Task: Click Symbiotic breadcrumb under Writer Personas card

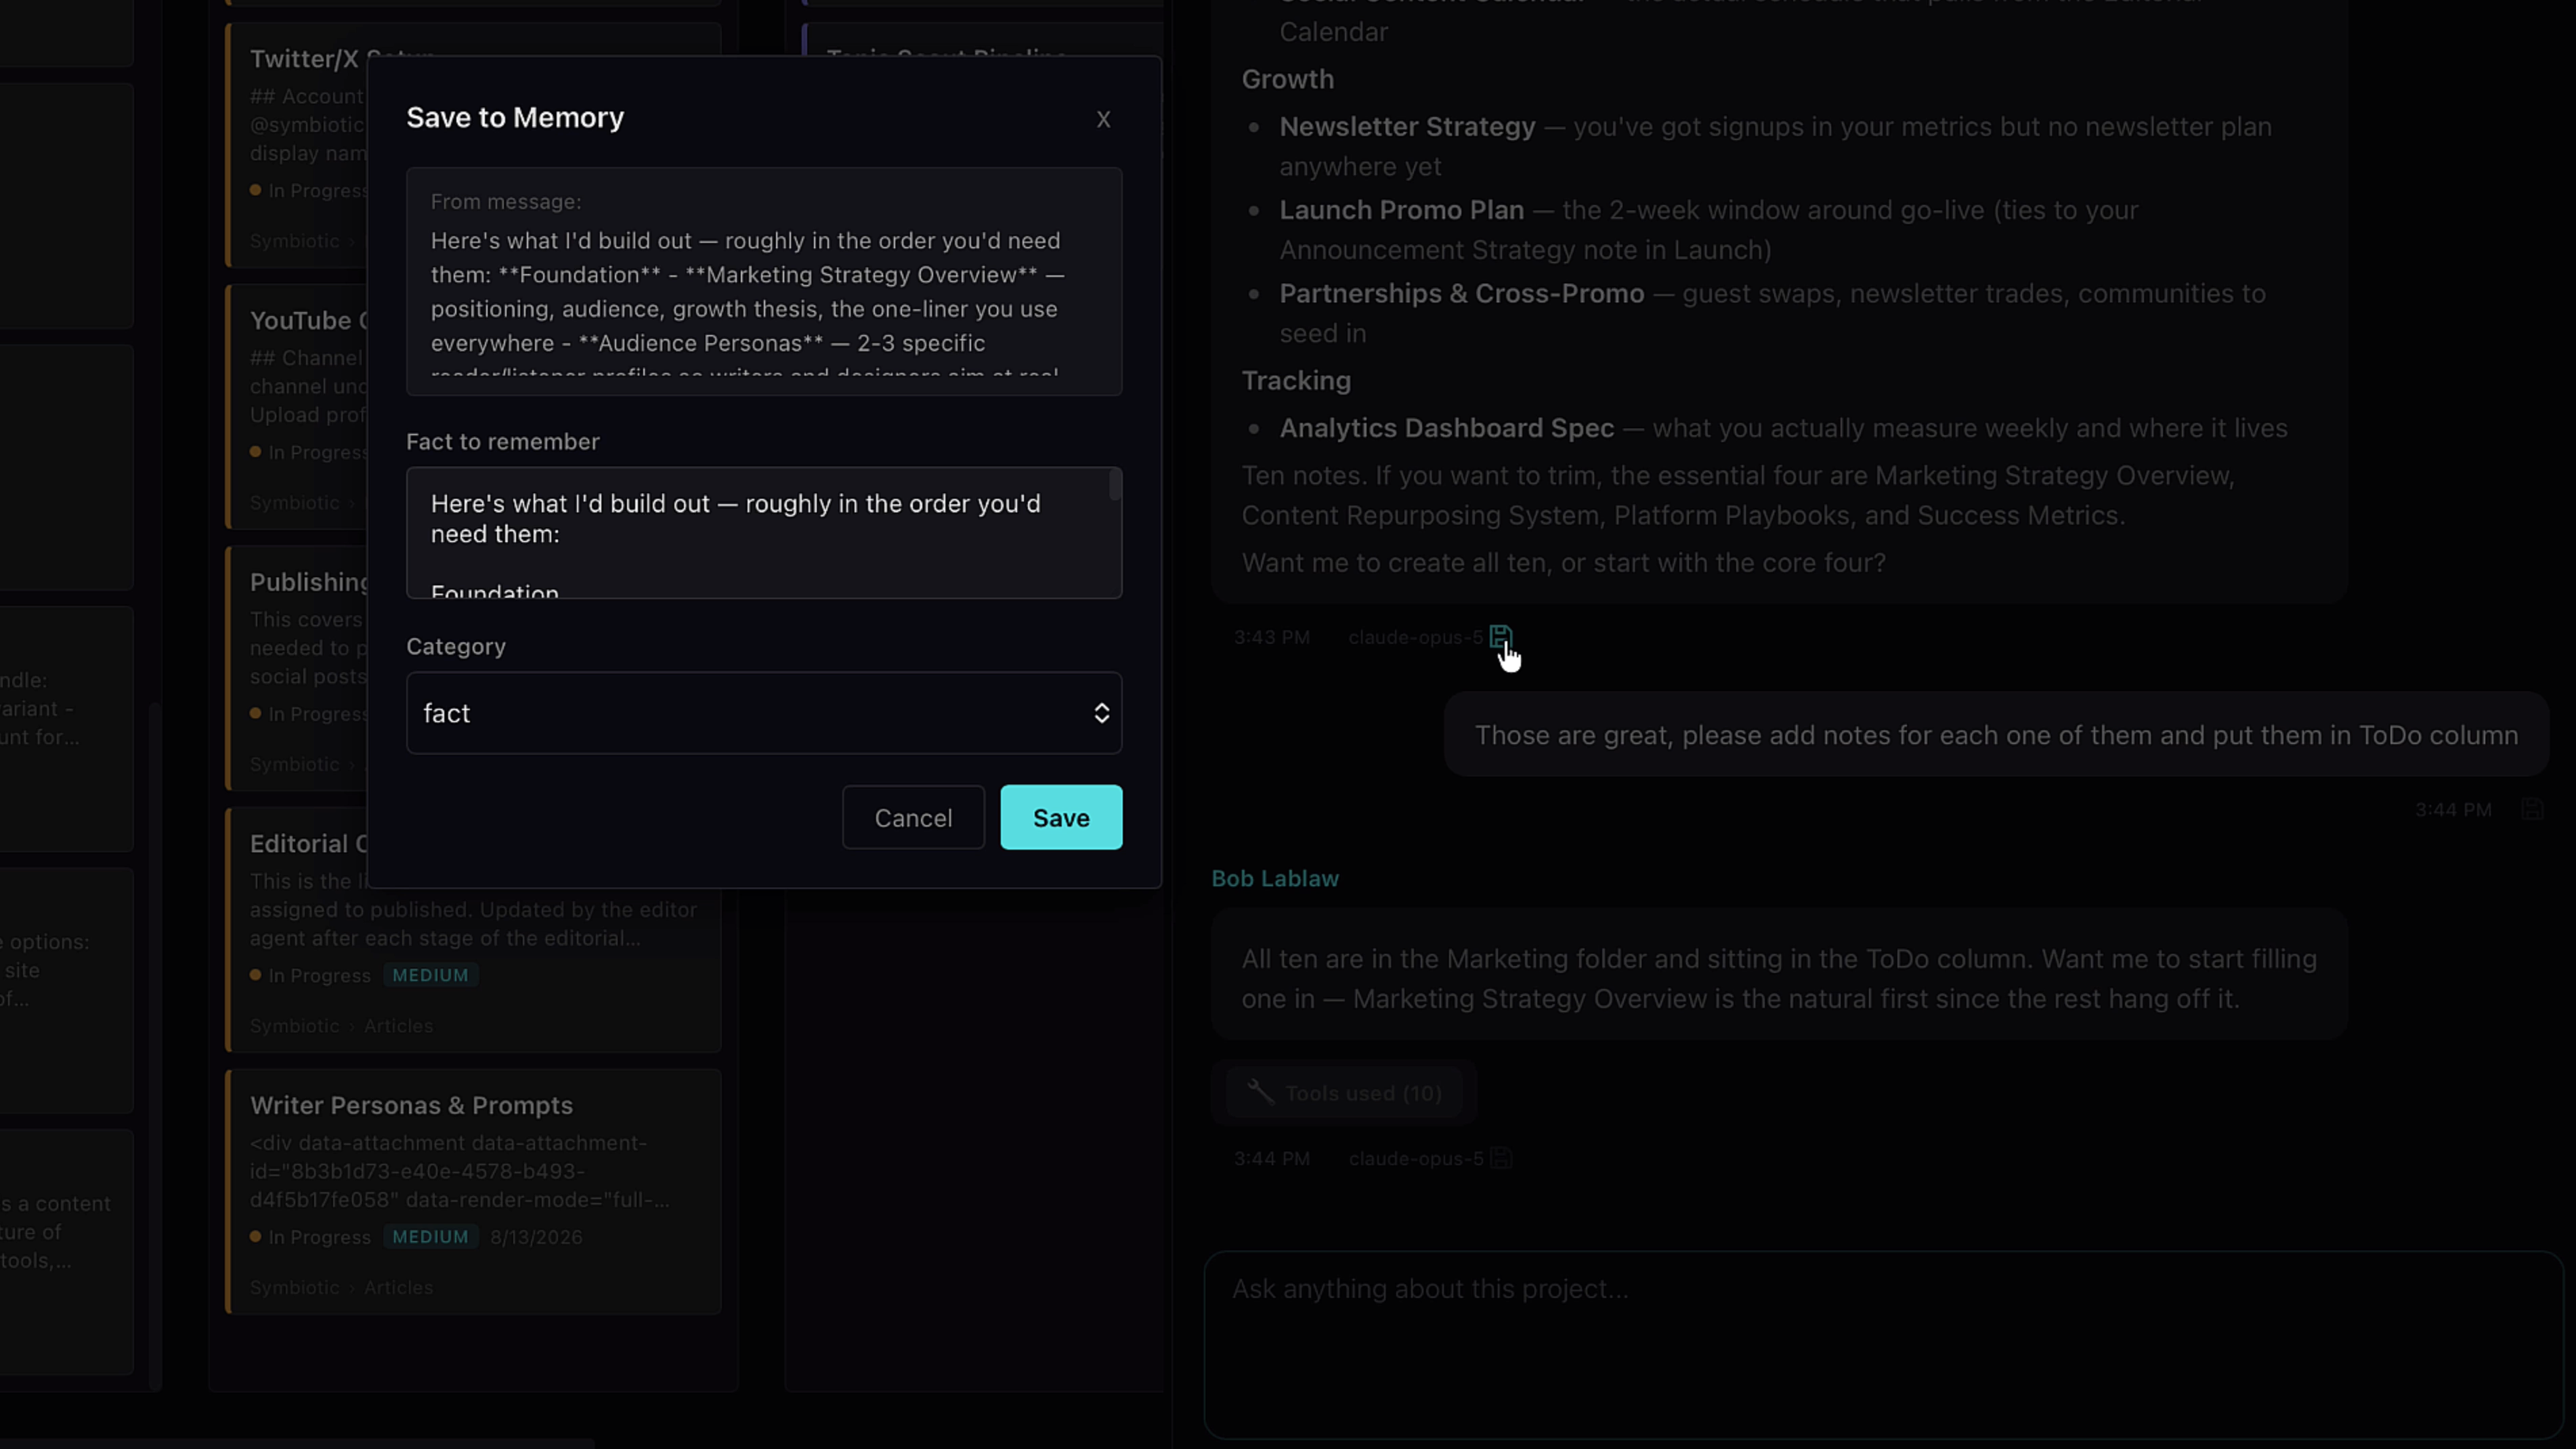Action: (294, 1287)
